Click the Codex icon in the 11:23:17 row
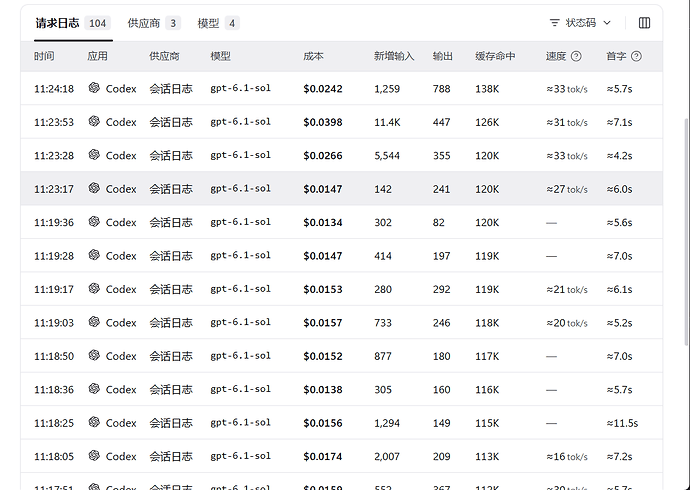The width and height of the screenshot is (690, 490). point(94,188)
